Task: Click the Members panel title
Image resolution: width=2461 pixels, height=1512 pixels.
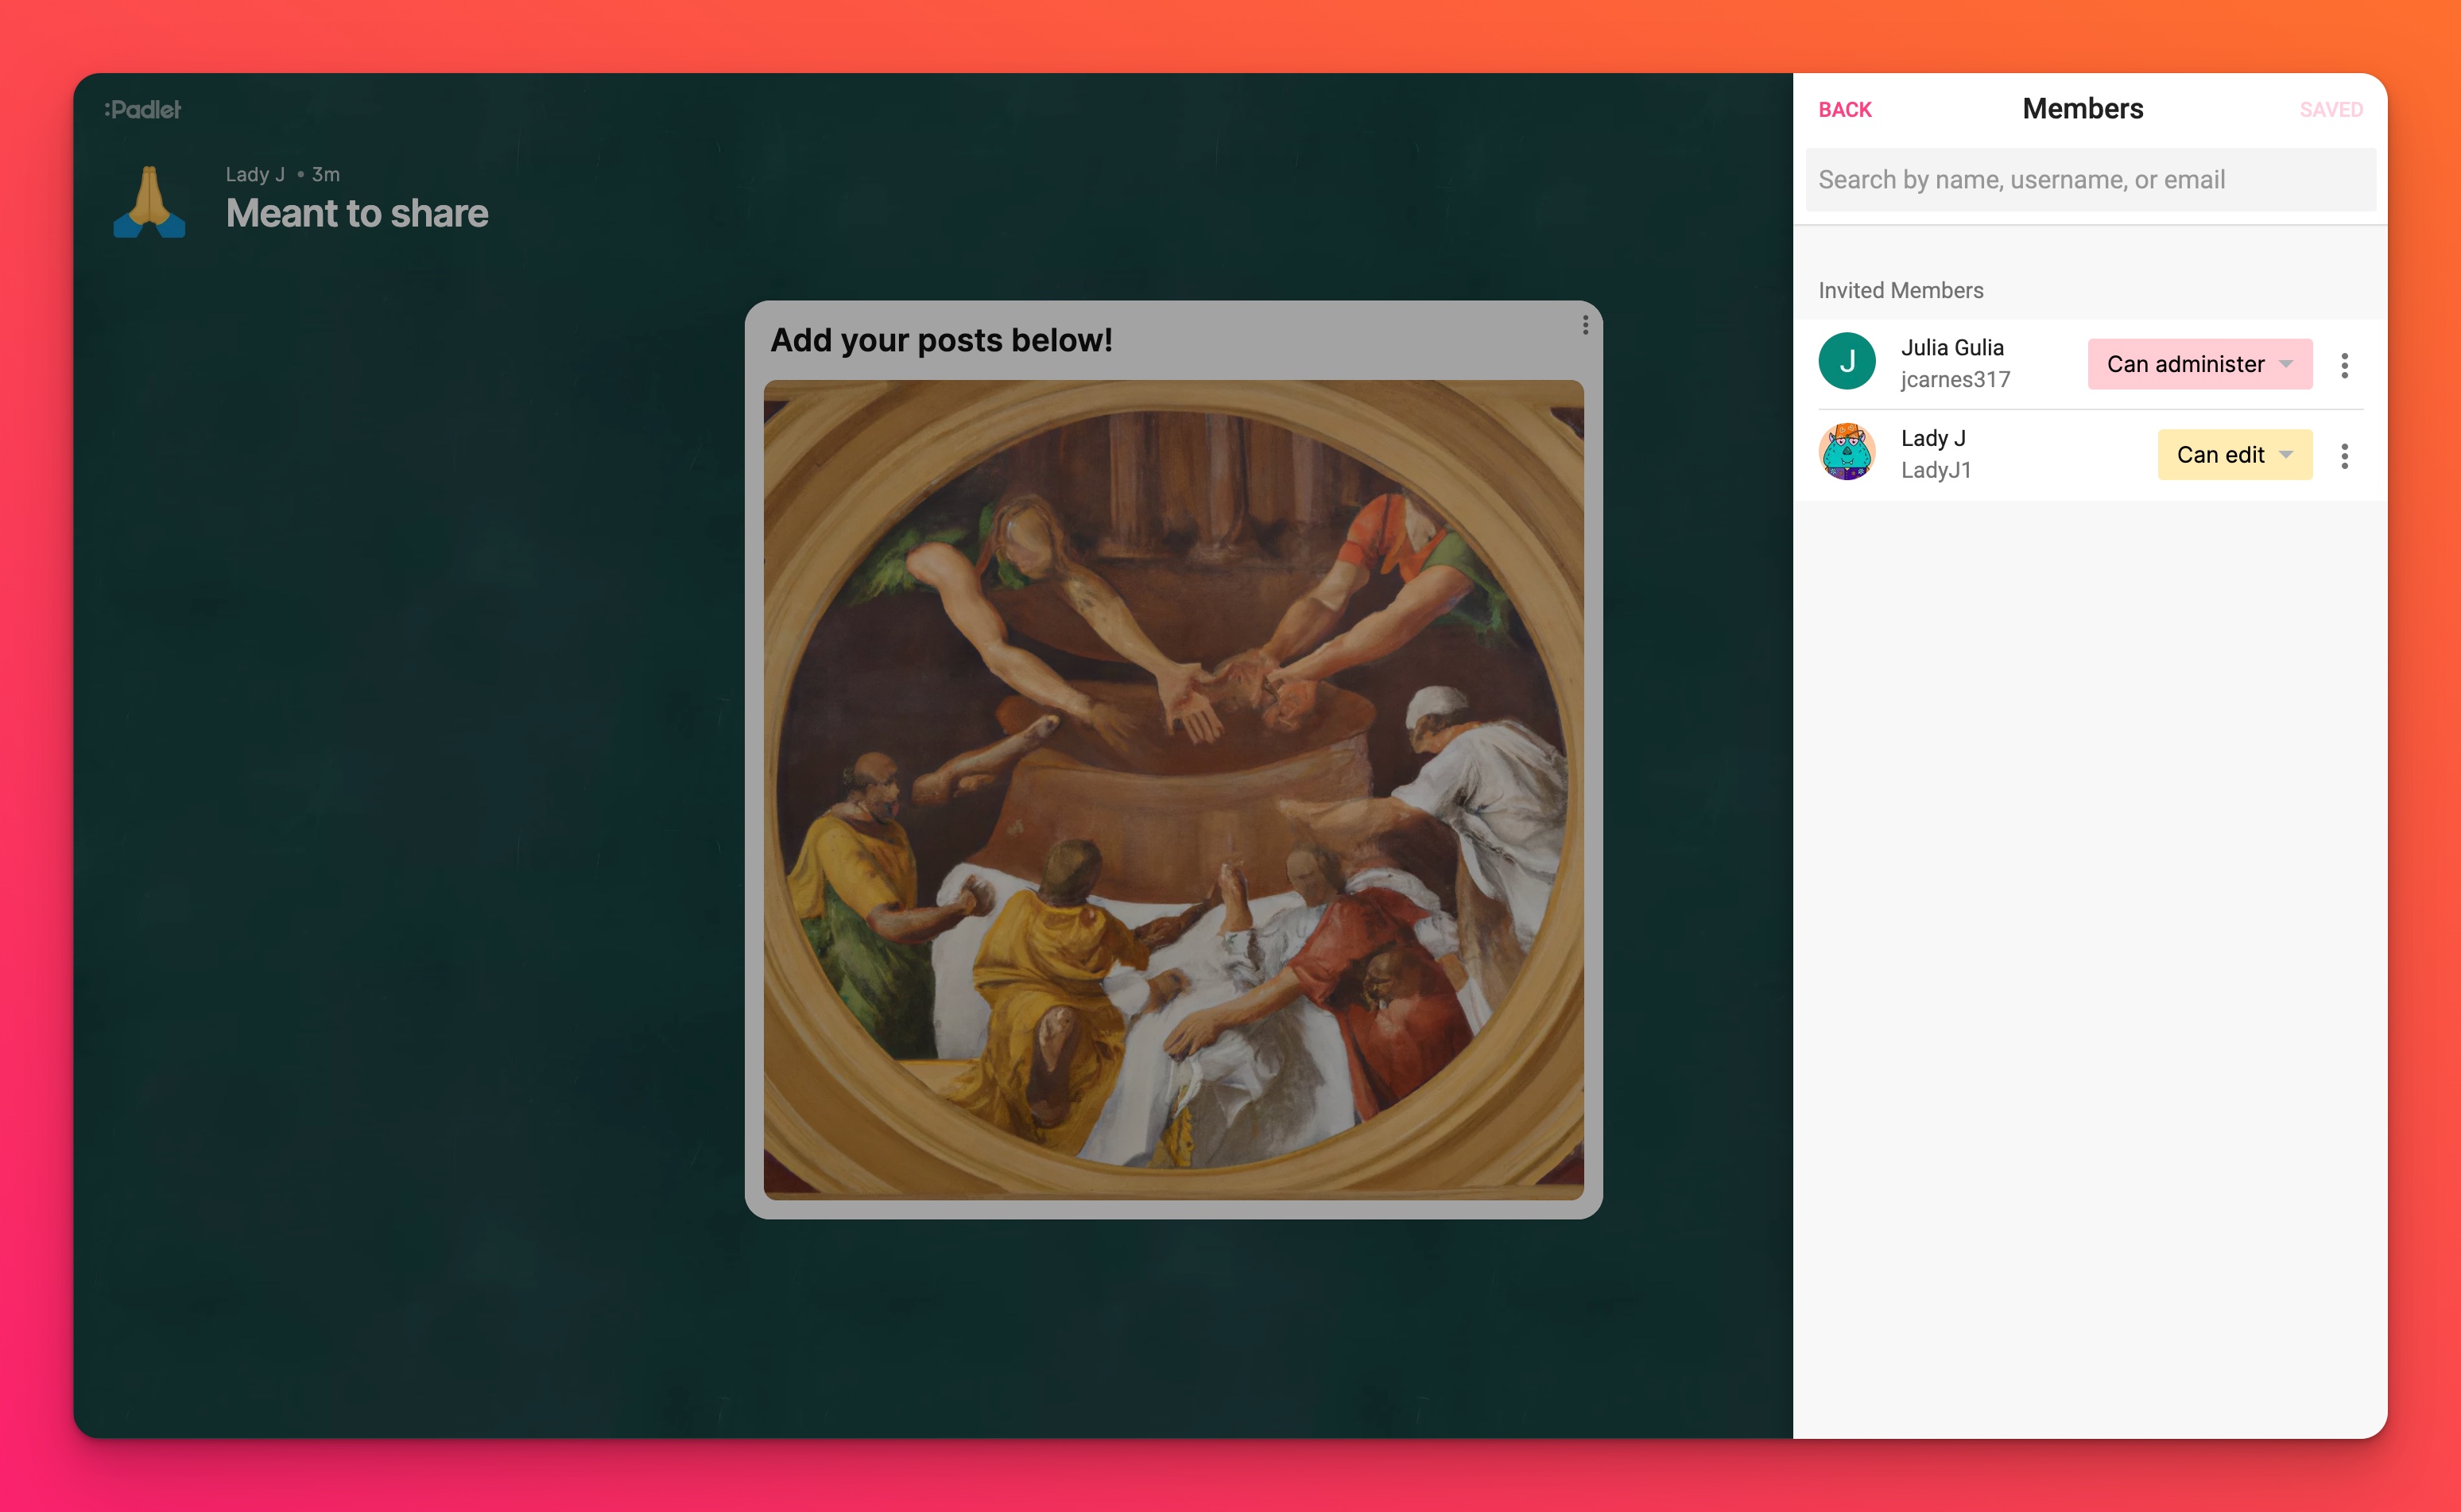Action: pyautogui.click(x=2082, y=109)
